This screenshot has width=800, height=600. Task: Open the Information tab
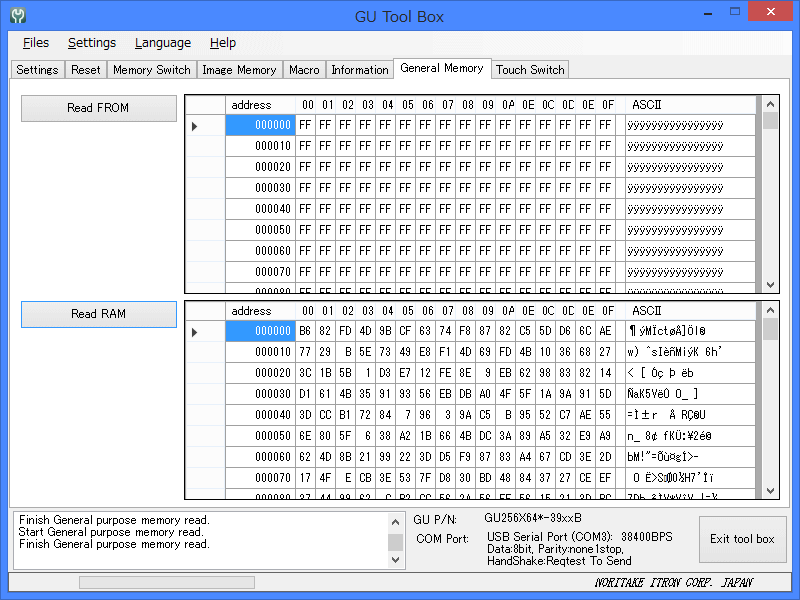pos(359,70)
